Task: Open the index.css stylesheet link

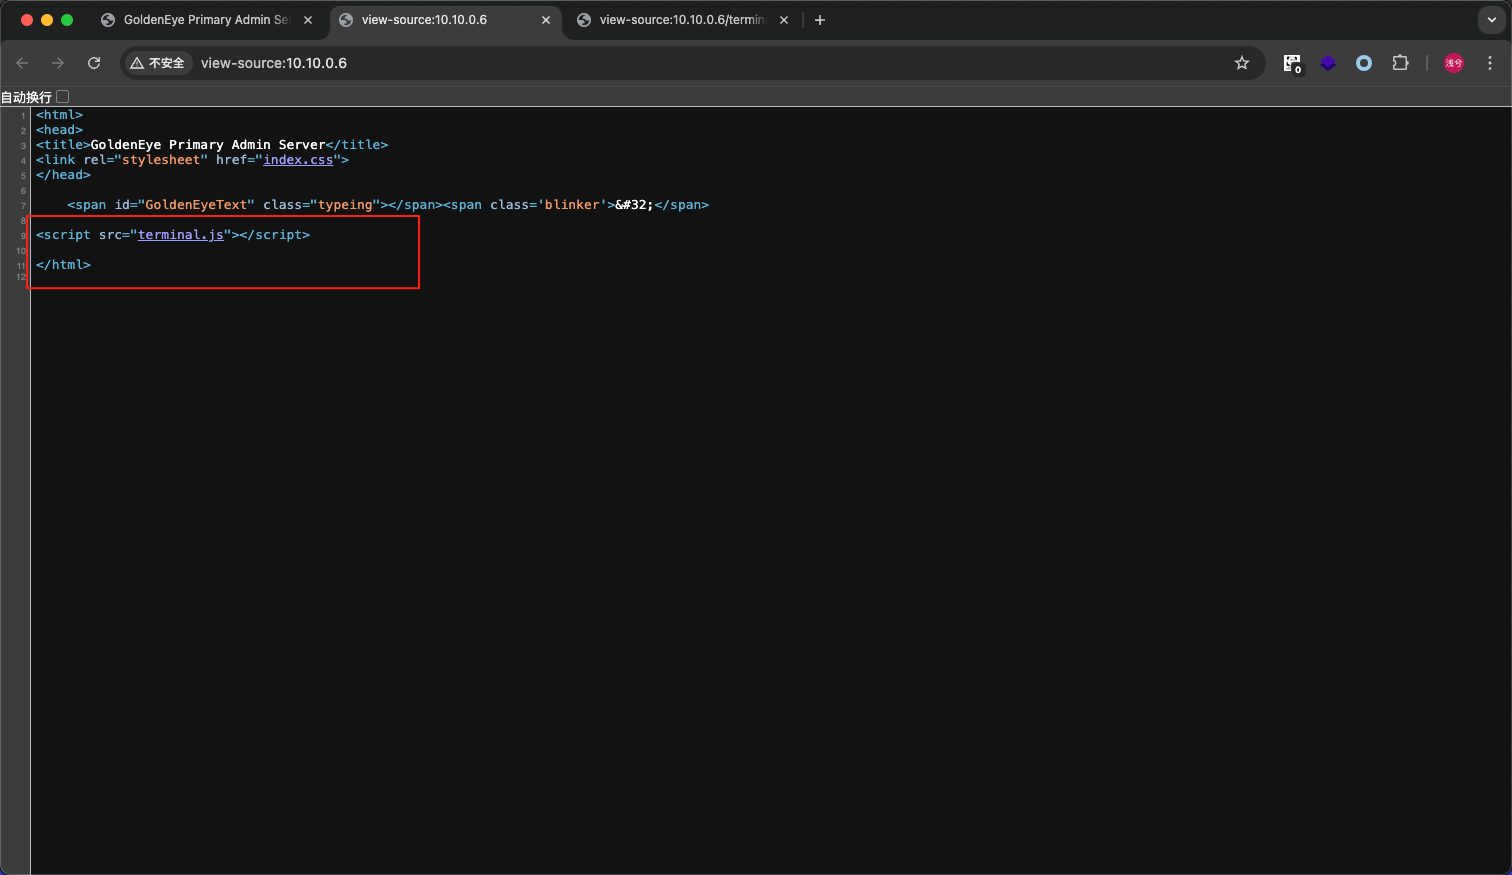Action: (x=298, y=160)
